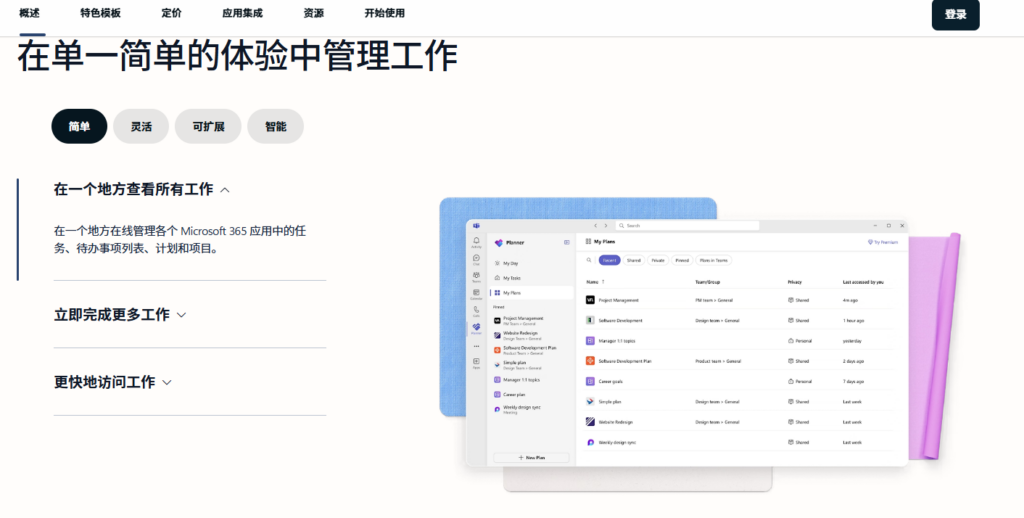Select the 可扩展 feature pill
This screenshot has width=1024, height=518.
click(208, 126)
